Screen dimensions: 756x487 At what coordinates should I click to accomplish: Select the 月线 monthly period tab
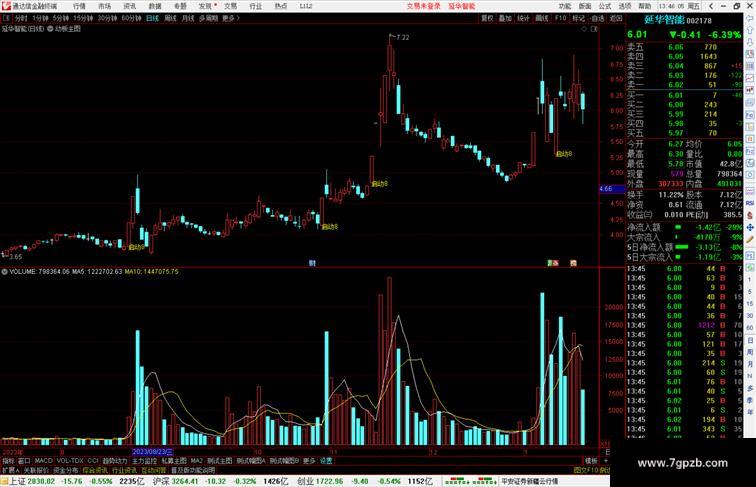188,18
